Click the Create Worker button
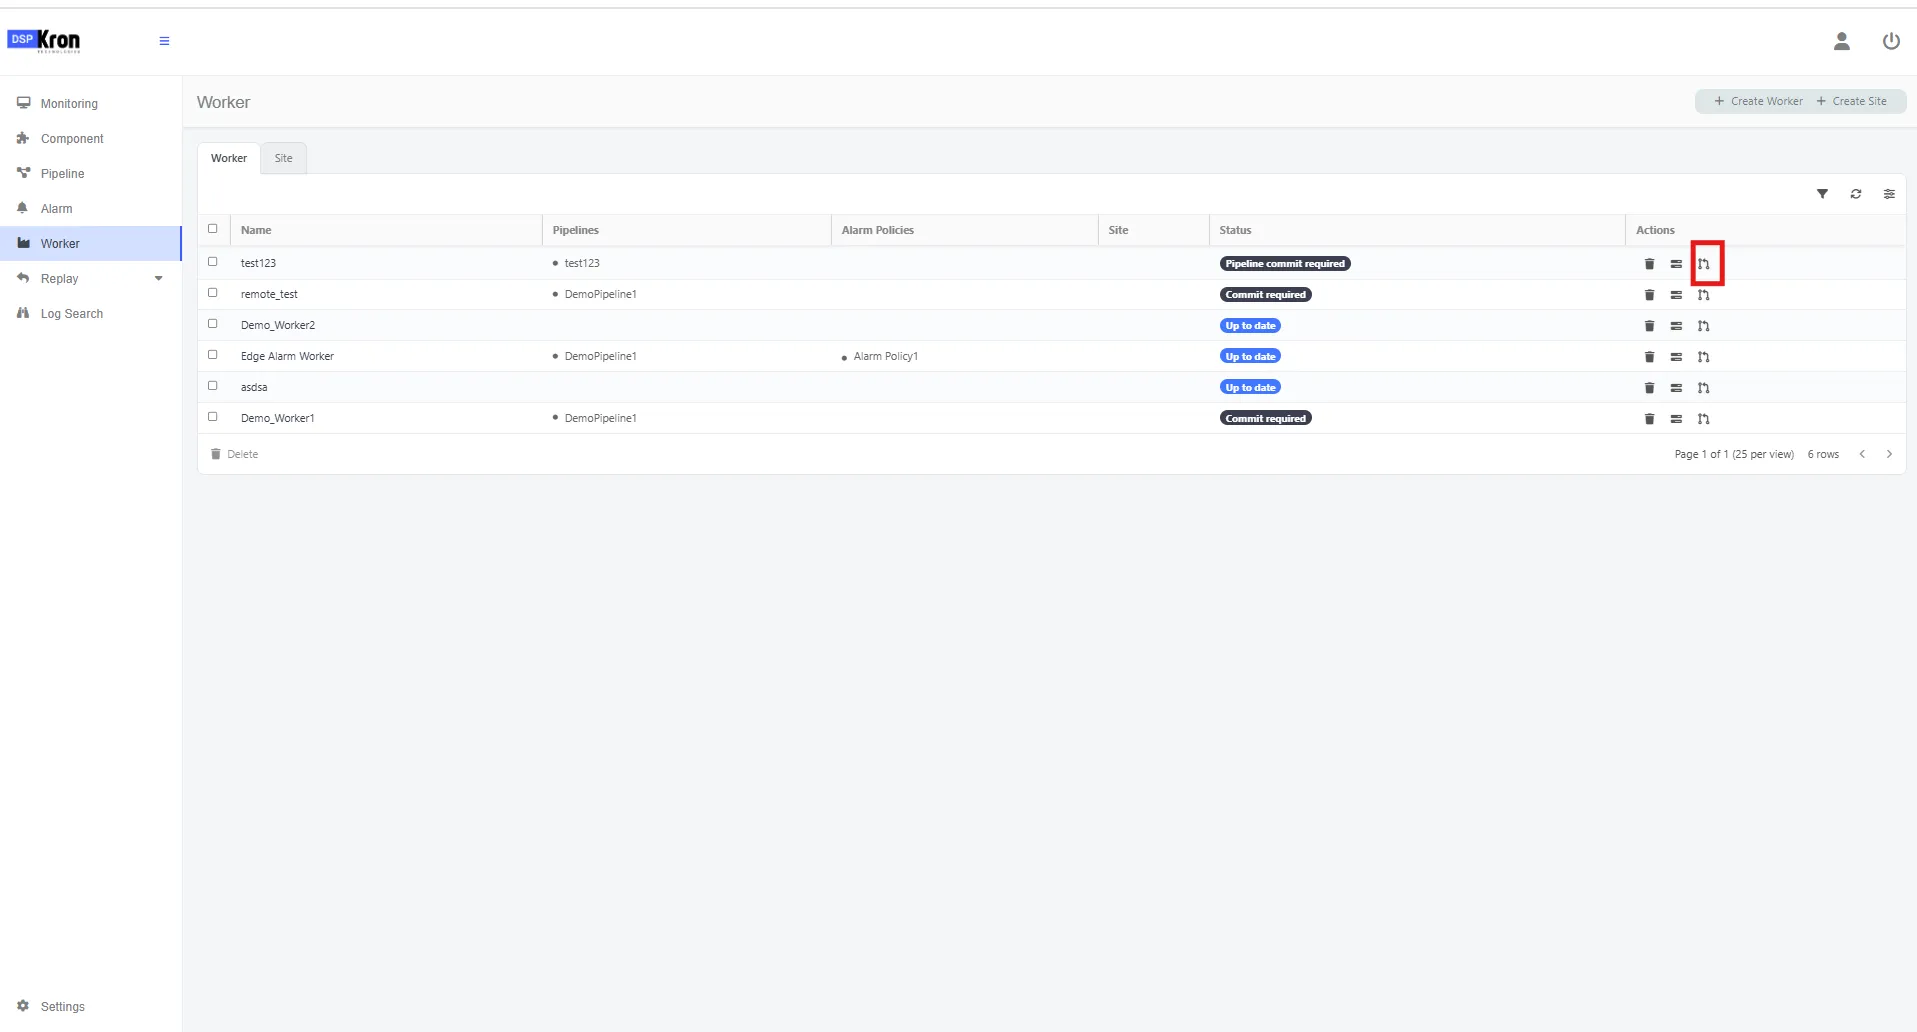1917x1032 pixels. tap(1758, 101)
